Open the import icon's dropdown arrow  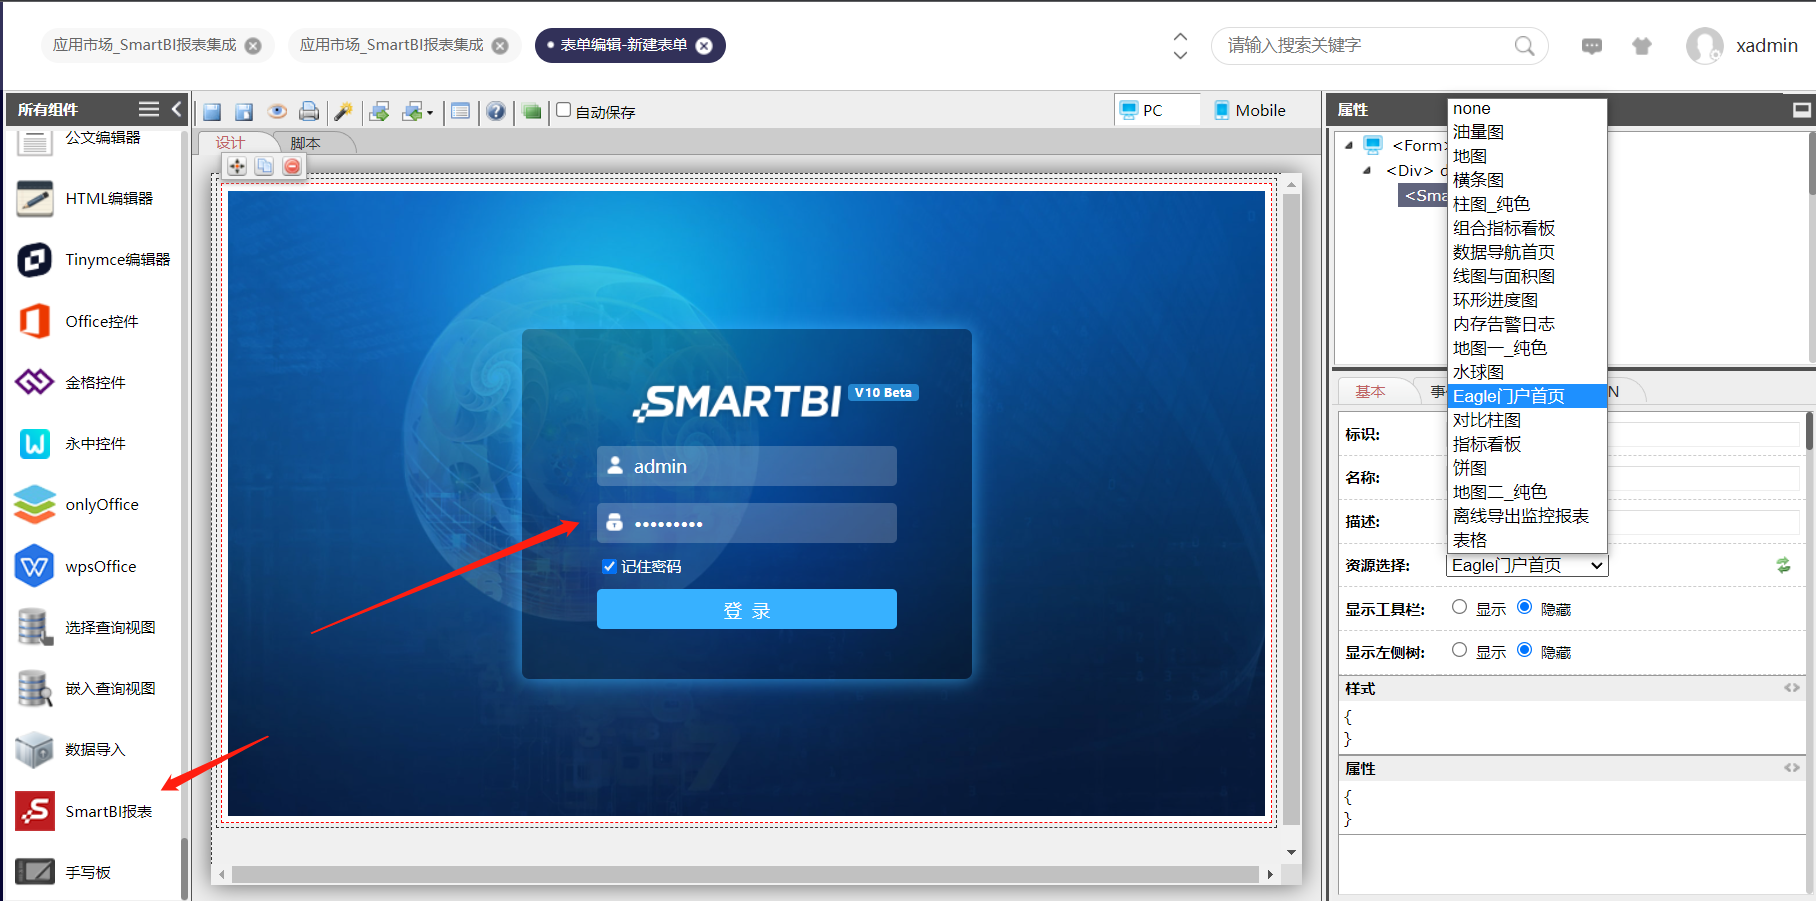(430, 113)
